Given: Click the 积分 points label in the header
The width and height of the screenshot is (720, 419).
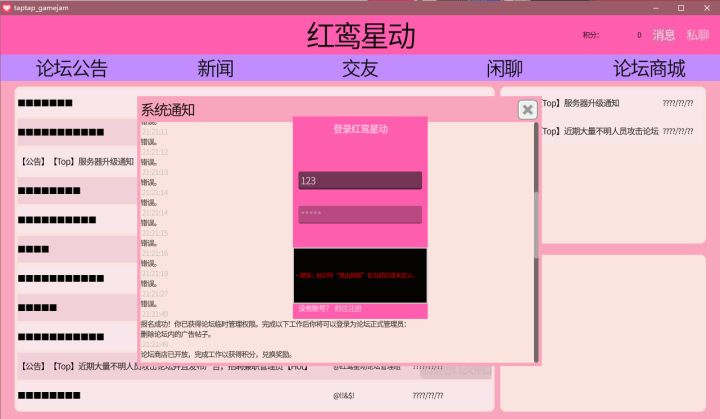Looking at the screenshot, I should tap(591, 35).
